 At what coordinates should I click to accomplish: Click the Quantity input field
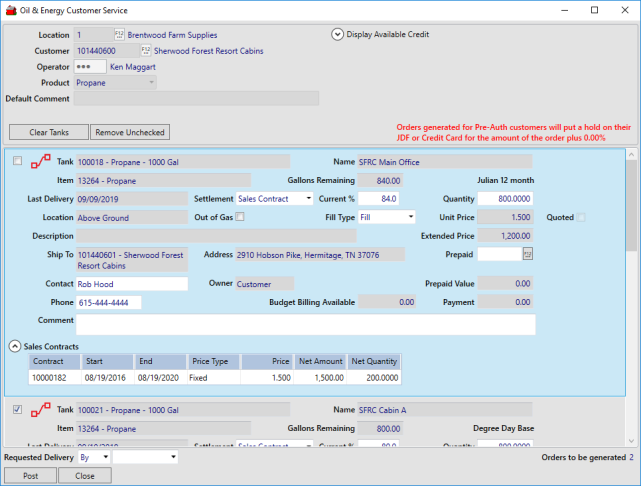(505, 198)
